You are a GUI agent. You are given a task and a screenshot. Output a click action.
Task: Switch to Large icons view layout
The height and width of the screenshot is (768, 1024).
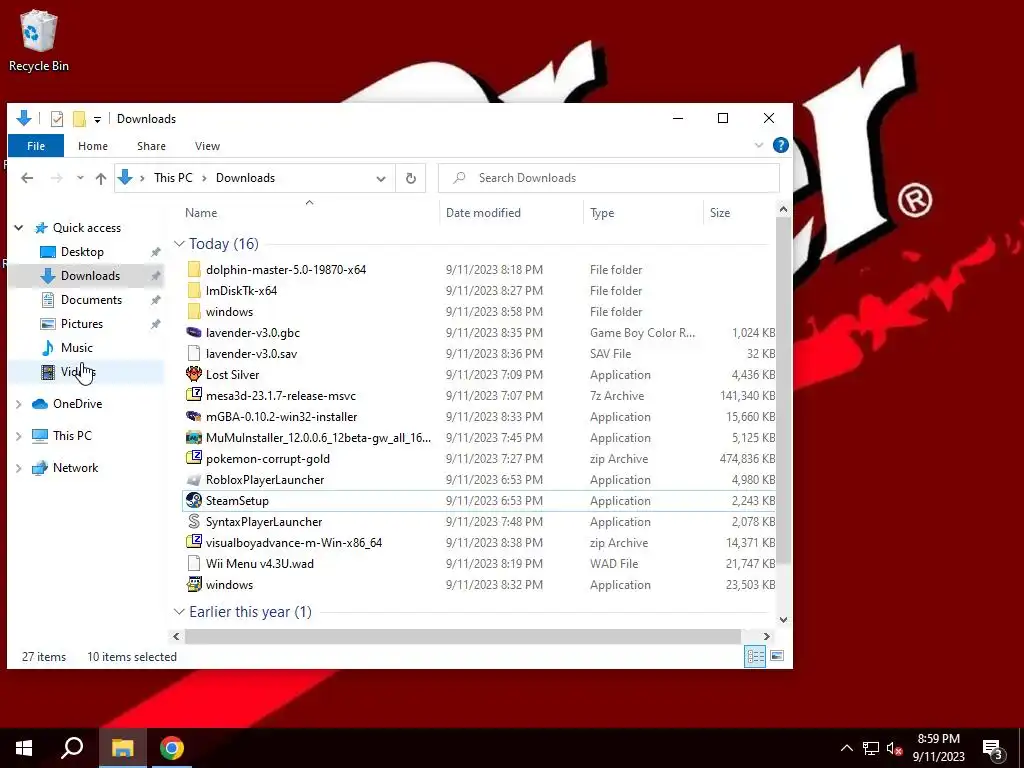776,656
